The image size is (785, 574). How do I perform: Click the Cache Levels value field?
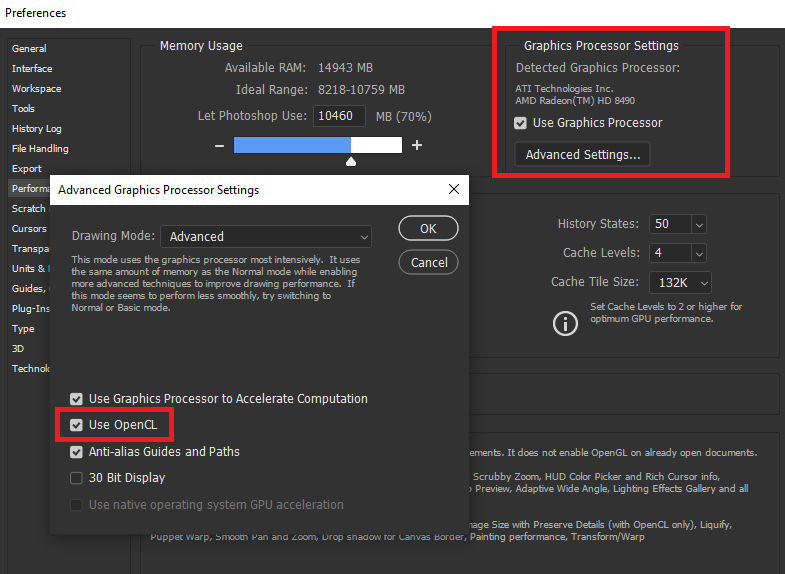coord(670,253)
